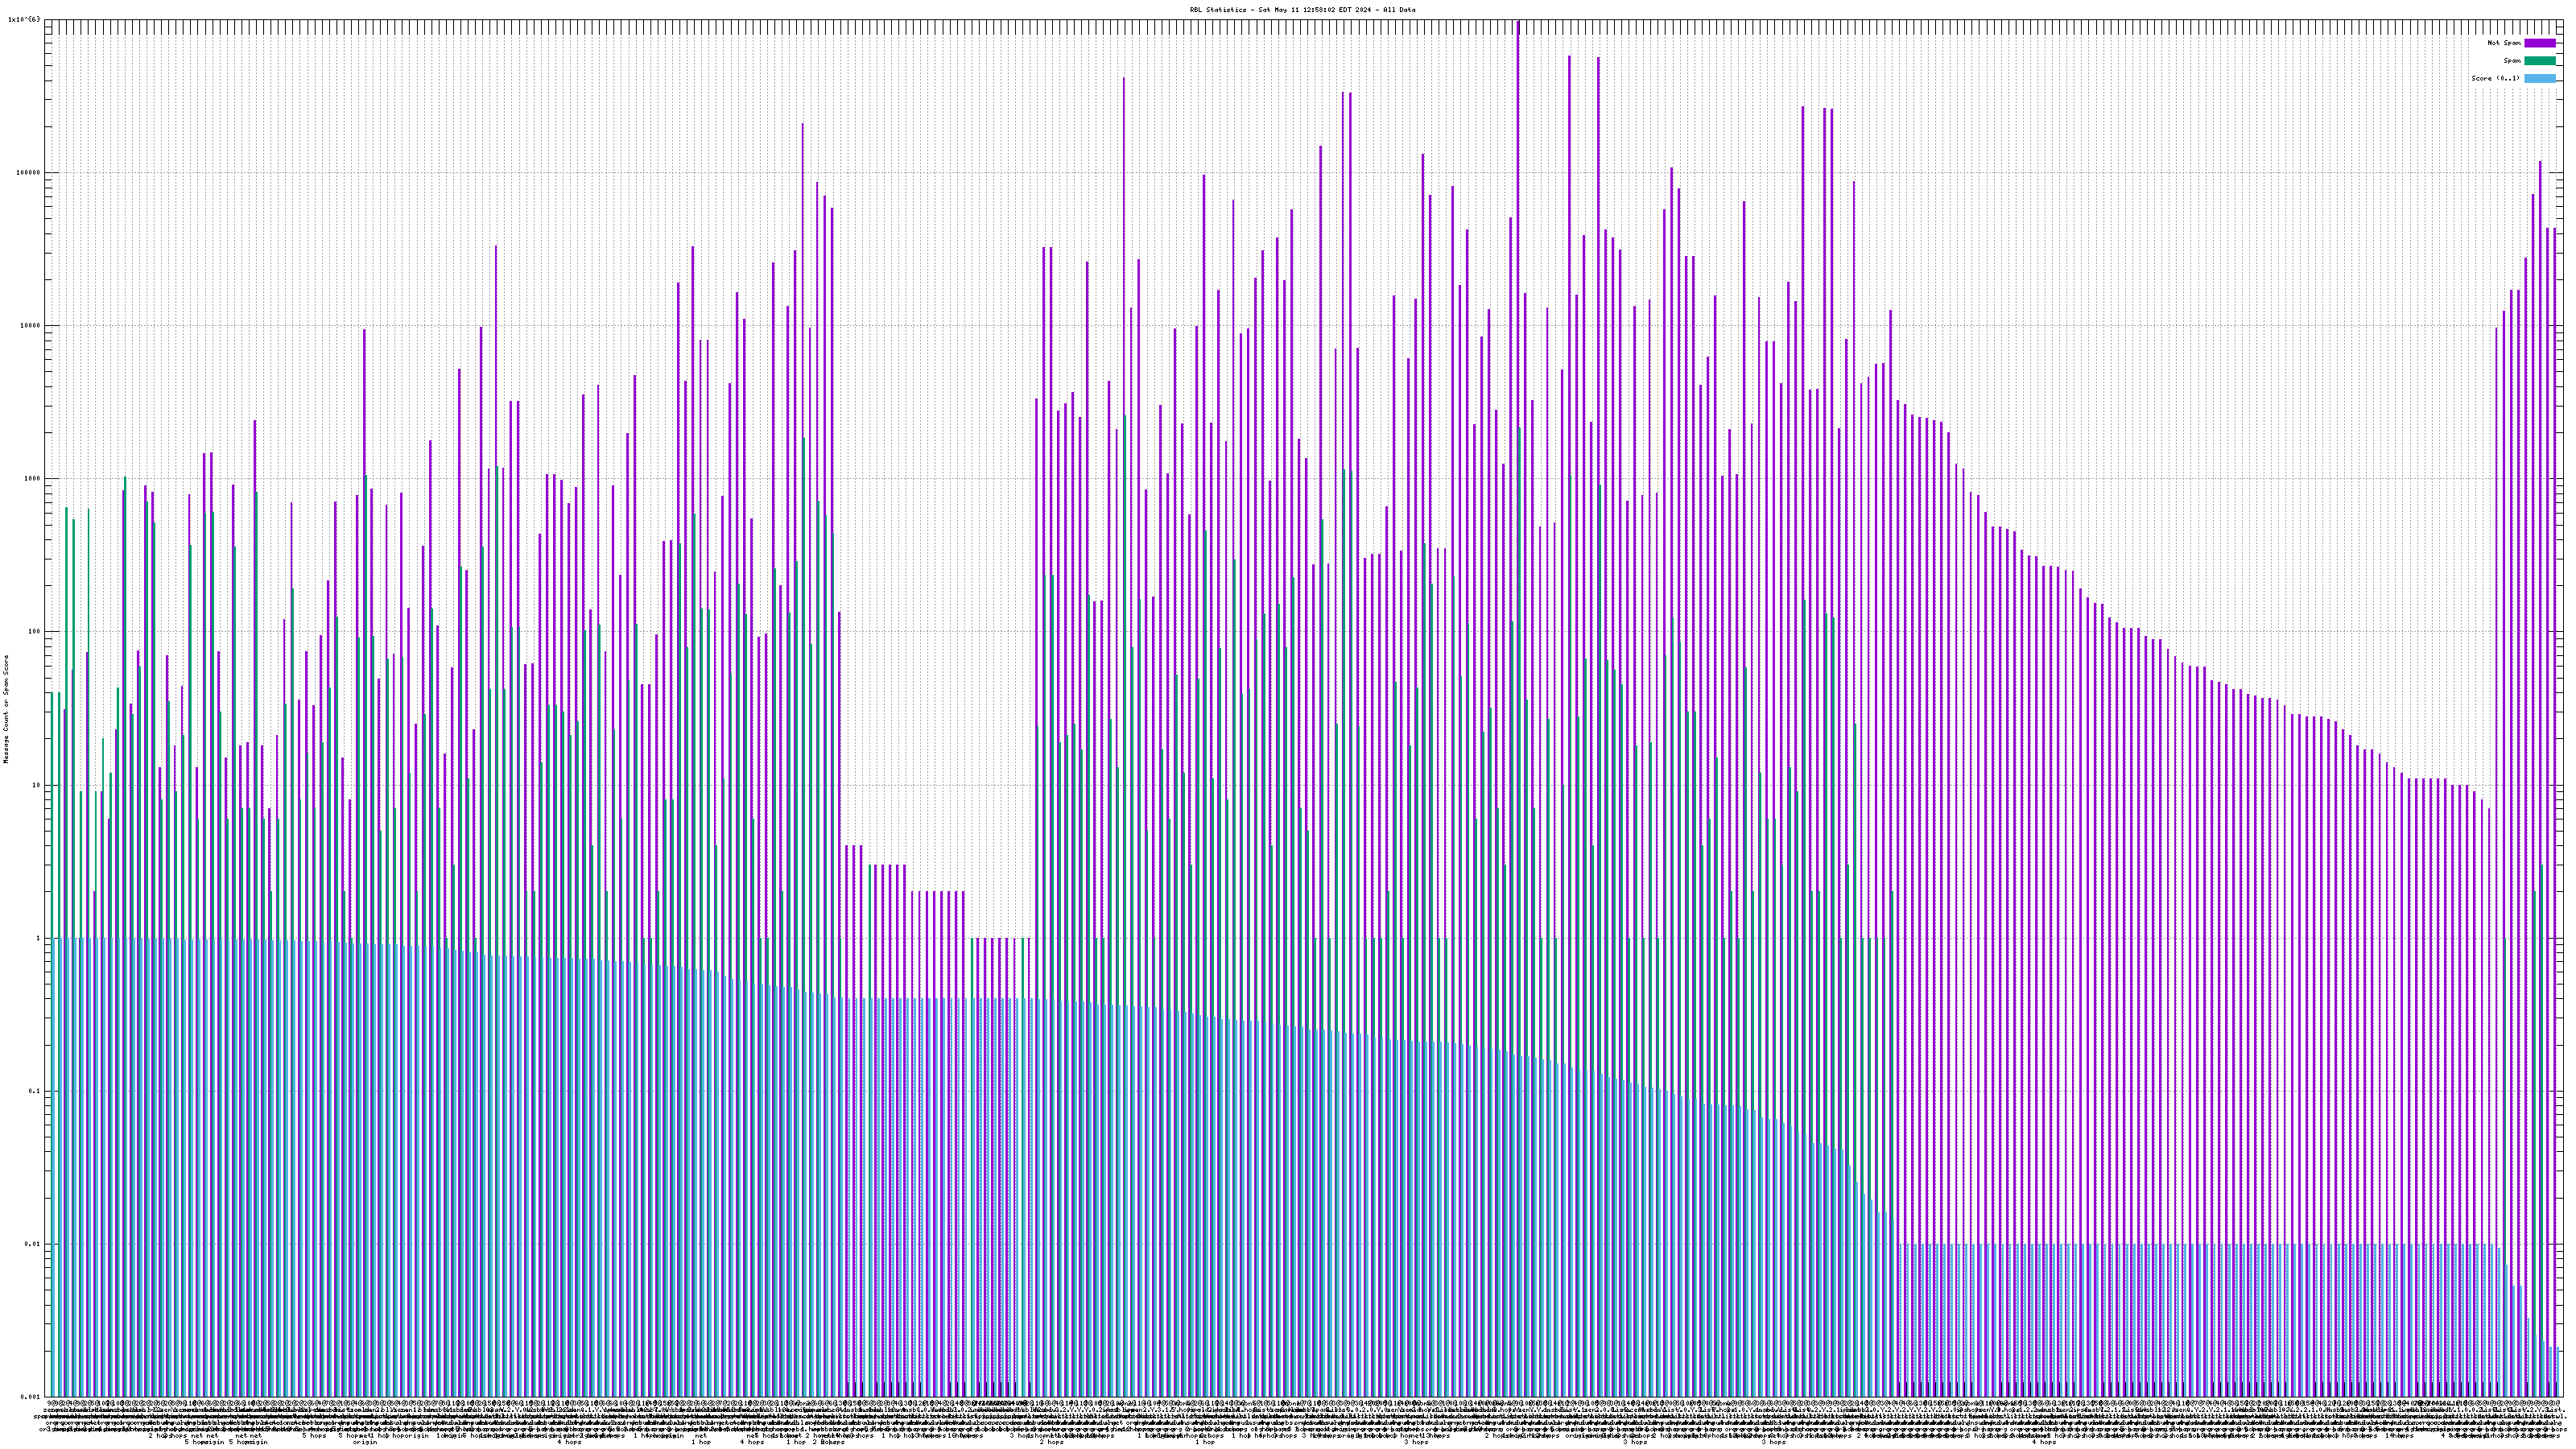Click the 0.1 y-axis tick label

tap(35, 1091)
